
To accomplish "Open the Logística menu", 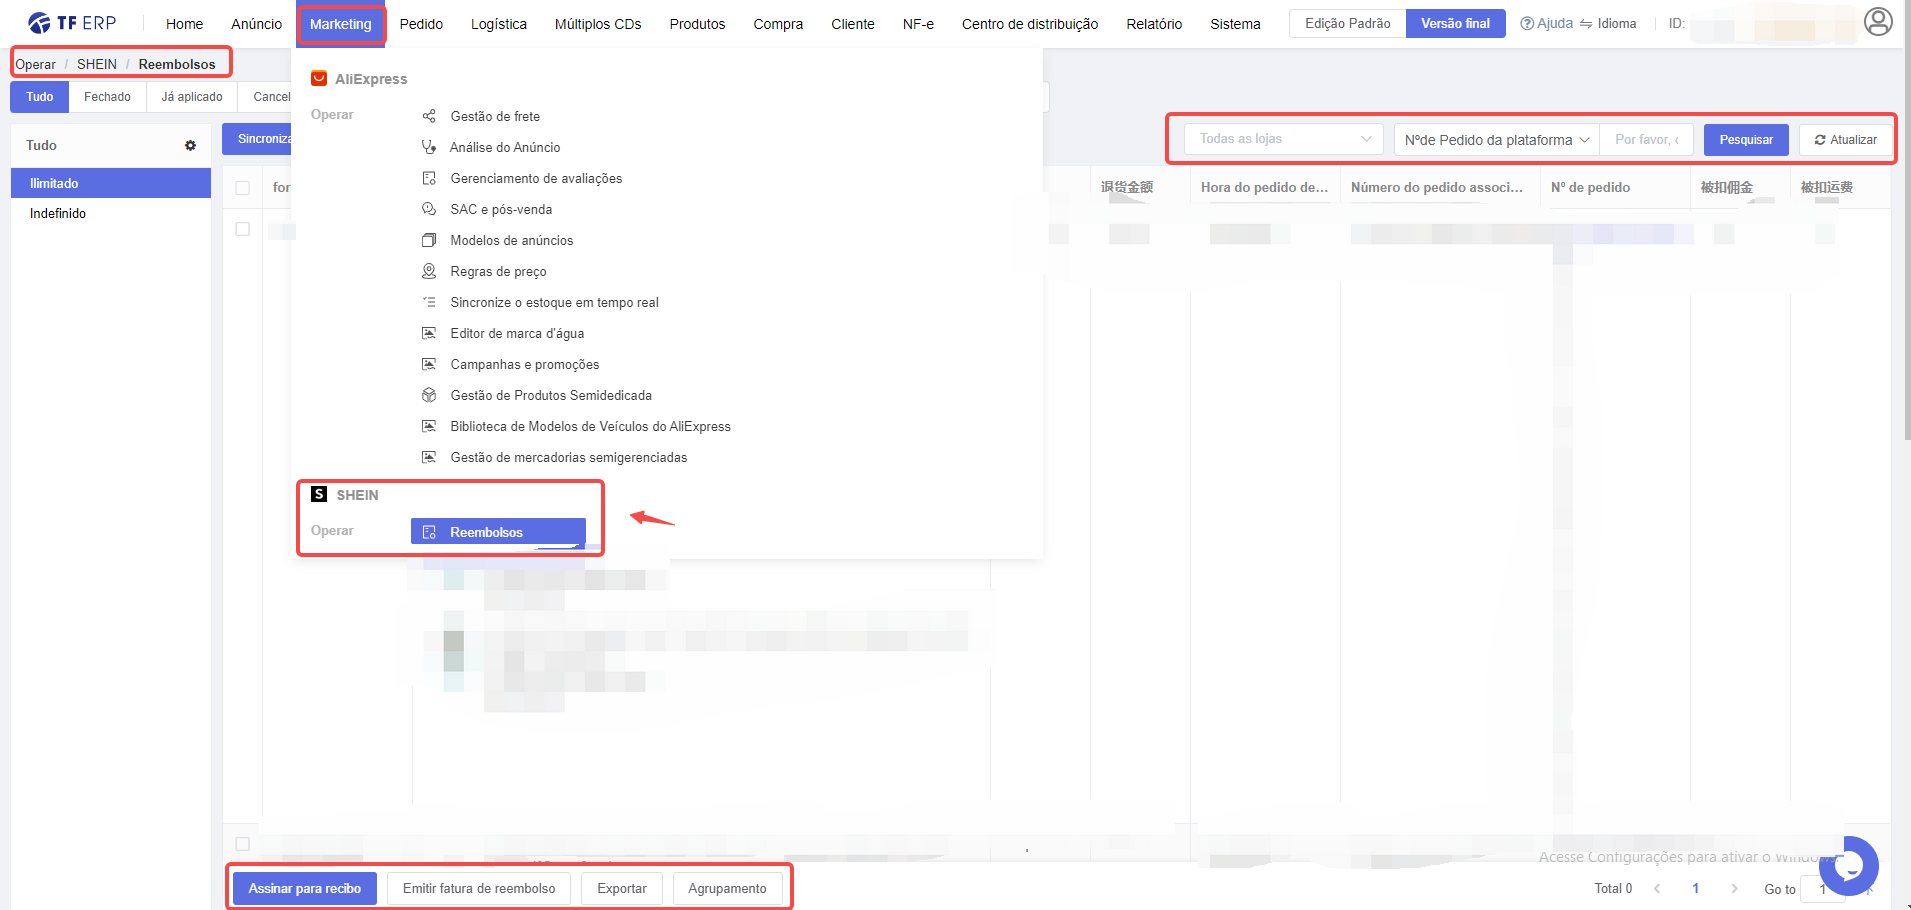I will (x=499, y=24).
